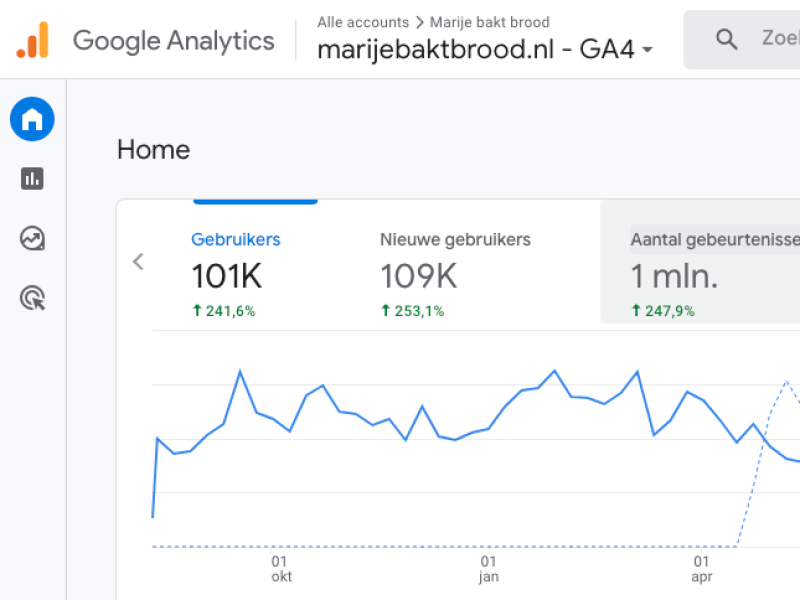Click the Home page title
800x600 pixels.
(x=153, y=149)
